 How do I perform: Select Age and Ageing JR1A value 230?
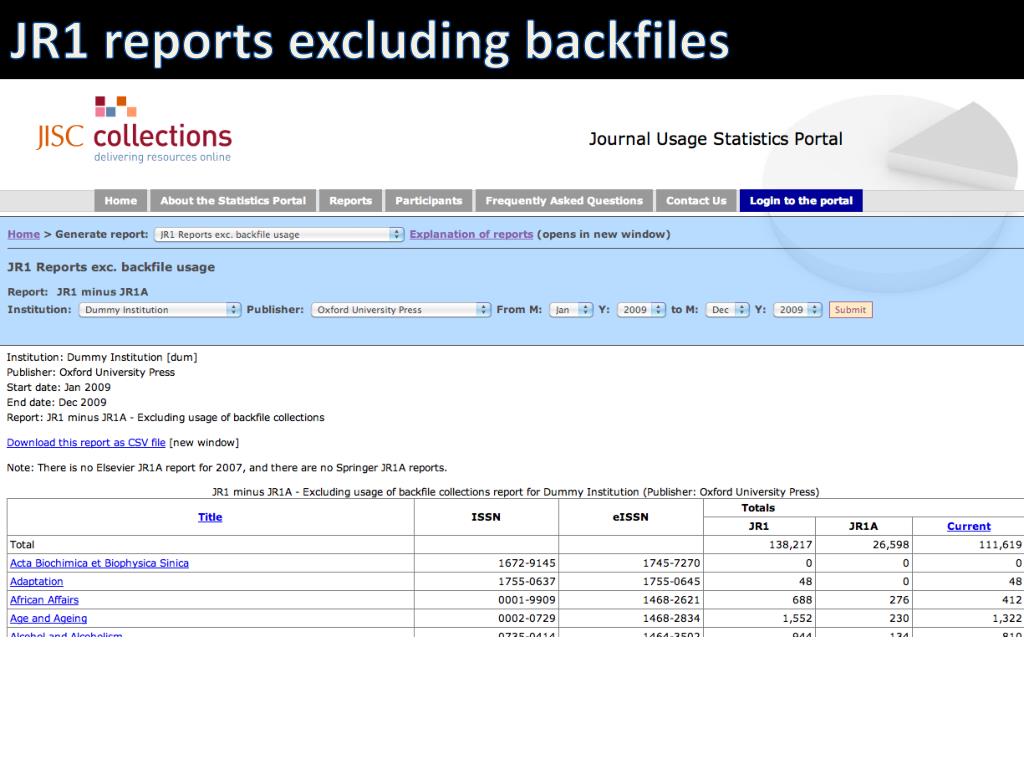pos(899,618)
